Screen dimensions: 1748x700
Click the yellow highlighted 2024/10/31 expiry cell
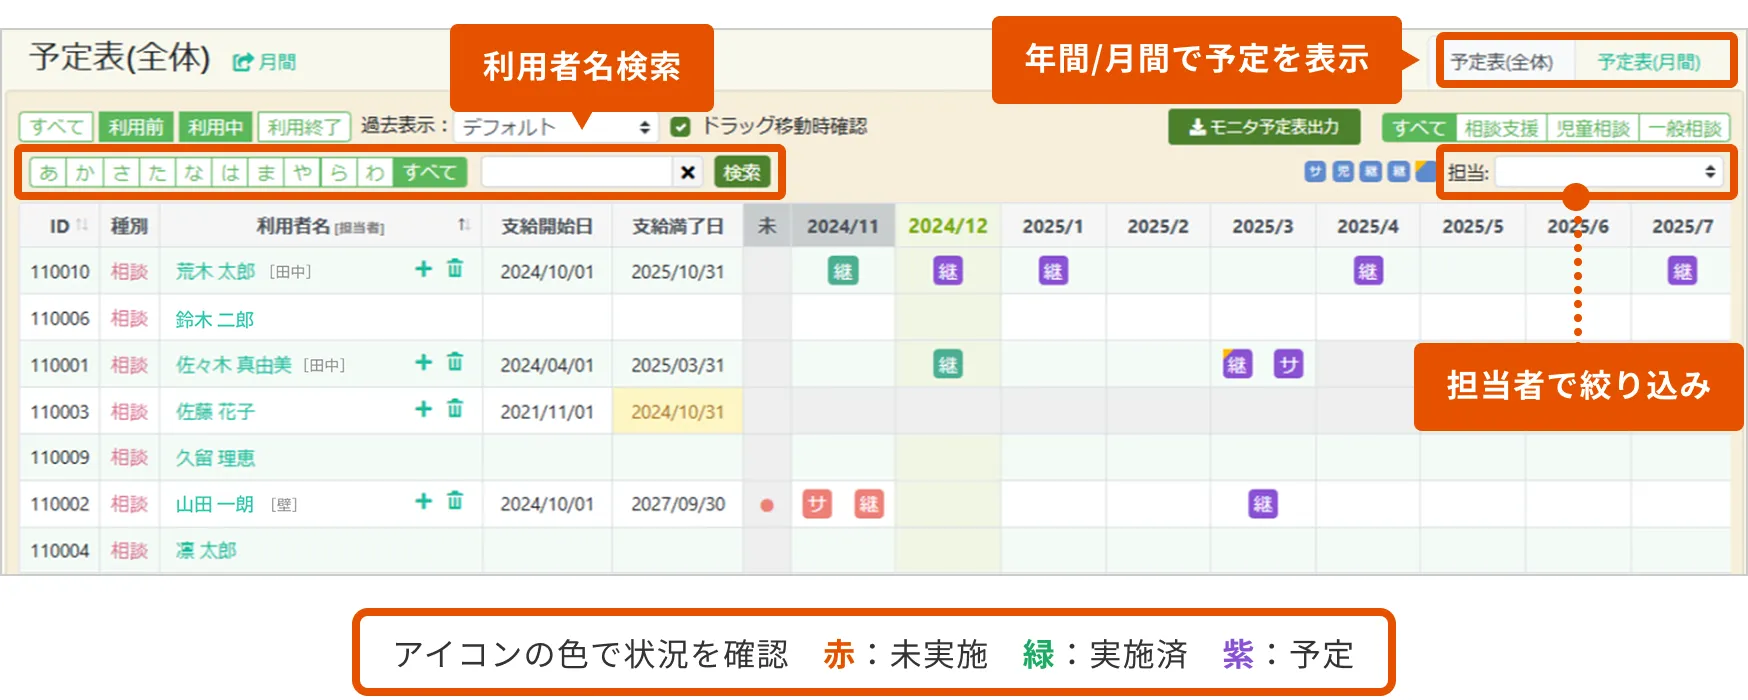tap(677, 412)
